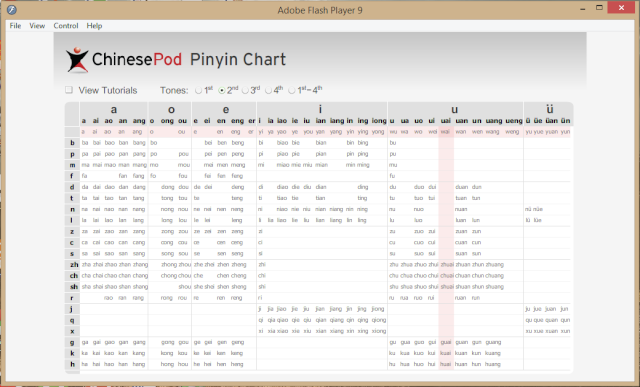
Task: Close the Adobe Flash Player window
Action: point(621,8)
